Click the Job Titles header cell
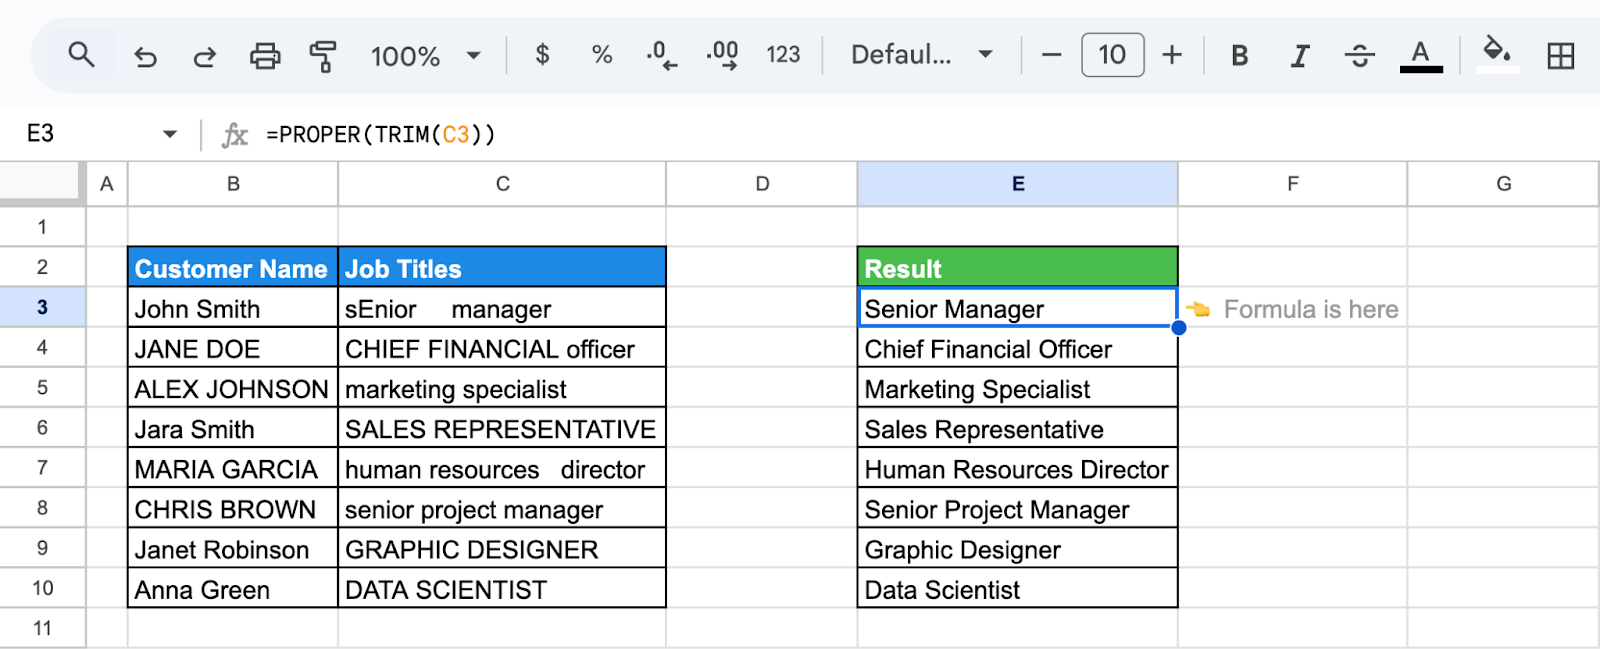1600x649 pixels. tap(502, 268)
